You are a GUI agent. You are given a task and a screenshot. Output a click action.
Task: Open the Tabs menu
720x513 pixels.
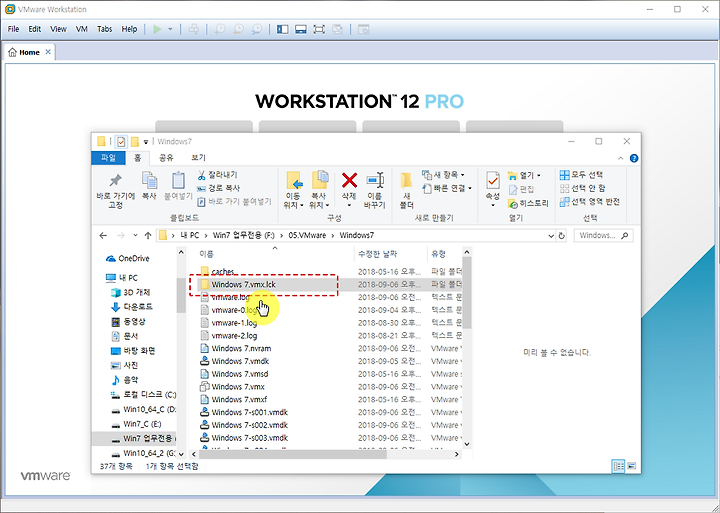104,29
